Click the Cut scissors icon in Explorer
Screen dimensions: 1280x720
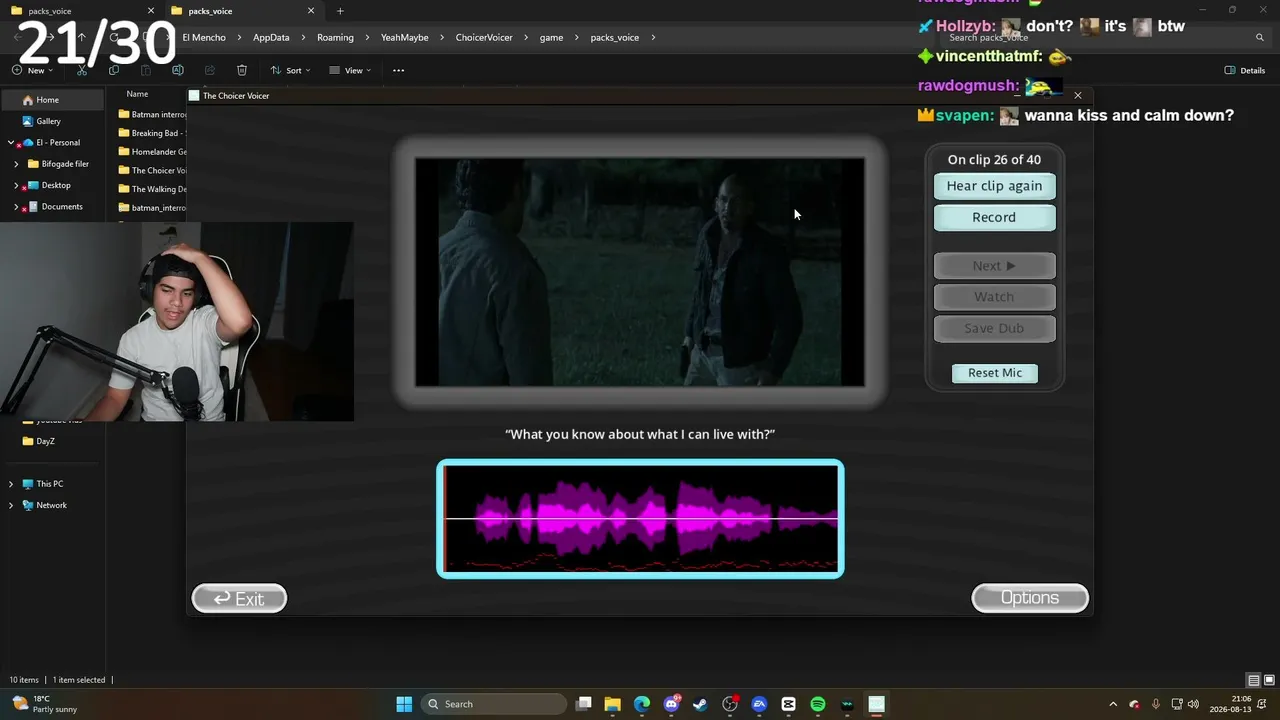[x=82, y=70]
